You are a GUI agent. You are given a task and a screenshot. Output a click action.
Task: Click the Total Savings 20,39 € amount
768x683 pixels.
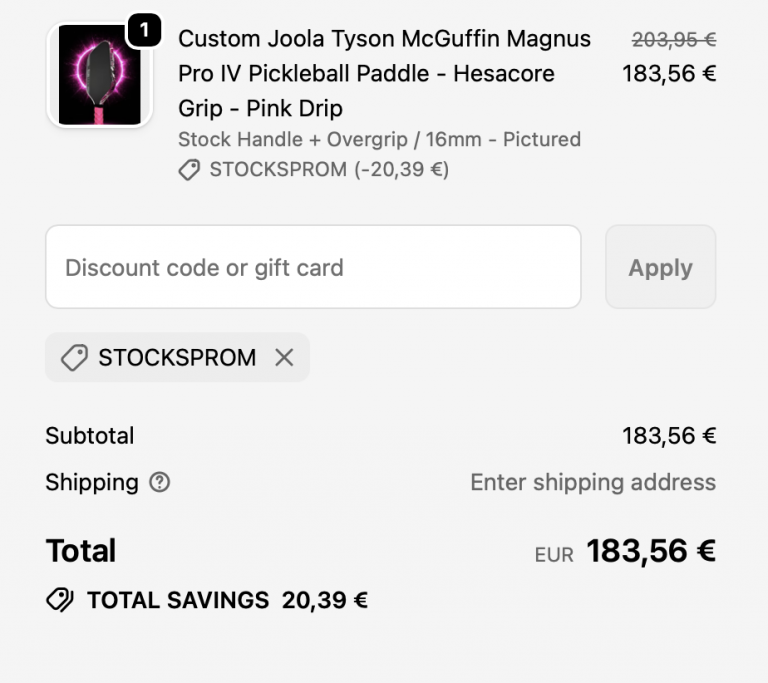click(325, 600)
